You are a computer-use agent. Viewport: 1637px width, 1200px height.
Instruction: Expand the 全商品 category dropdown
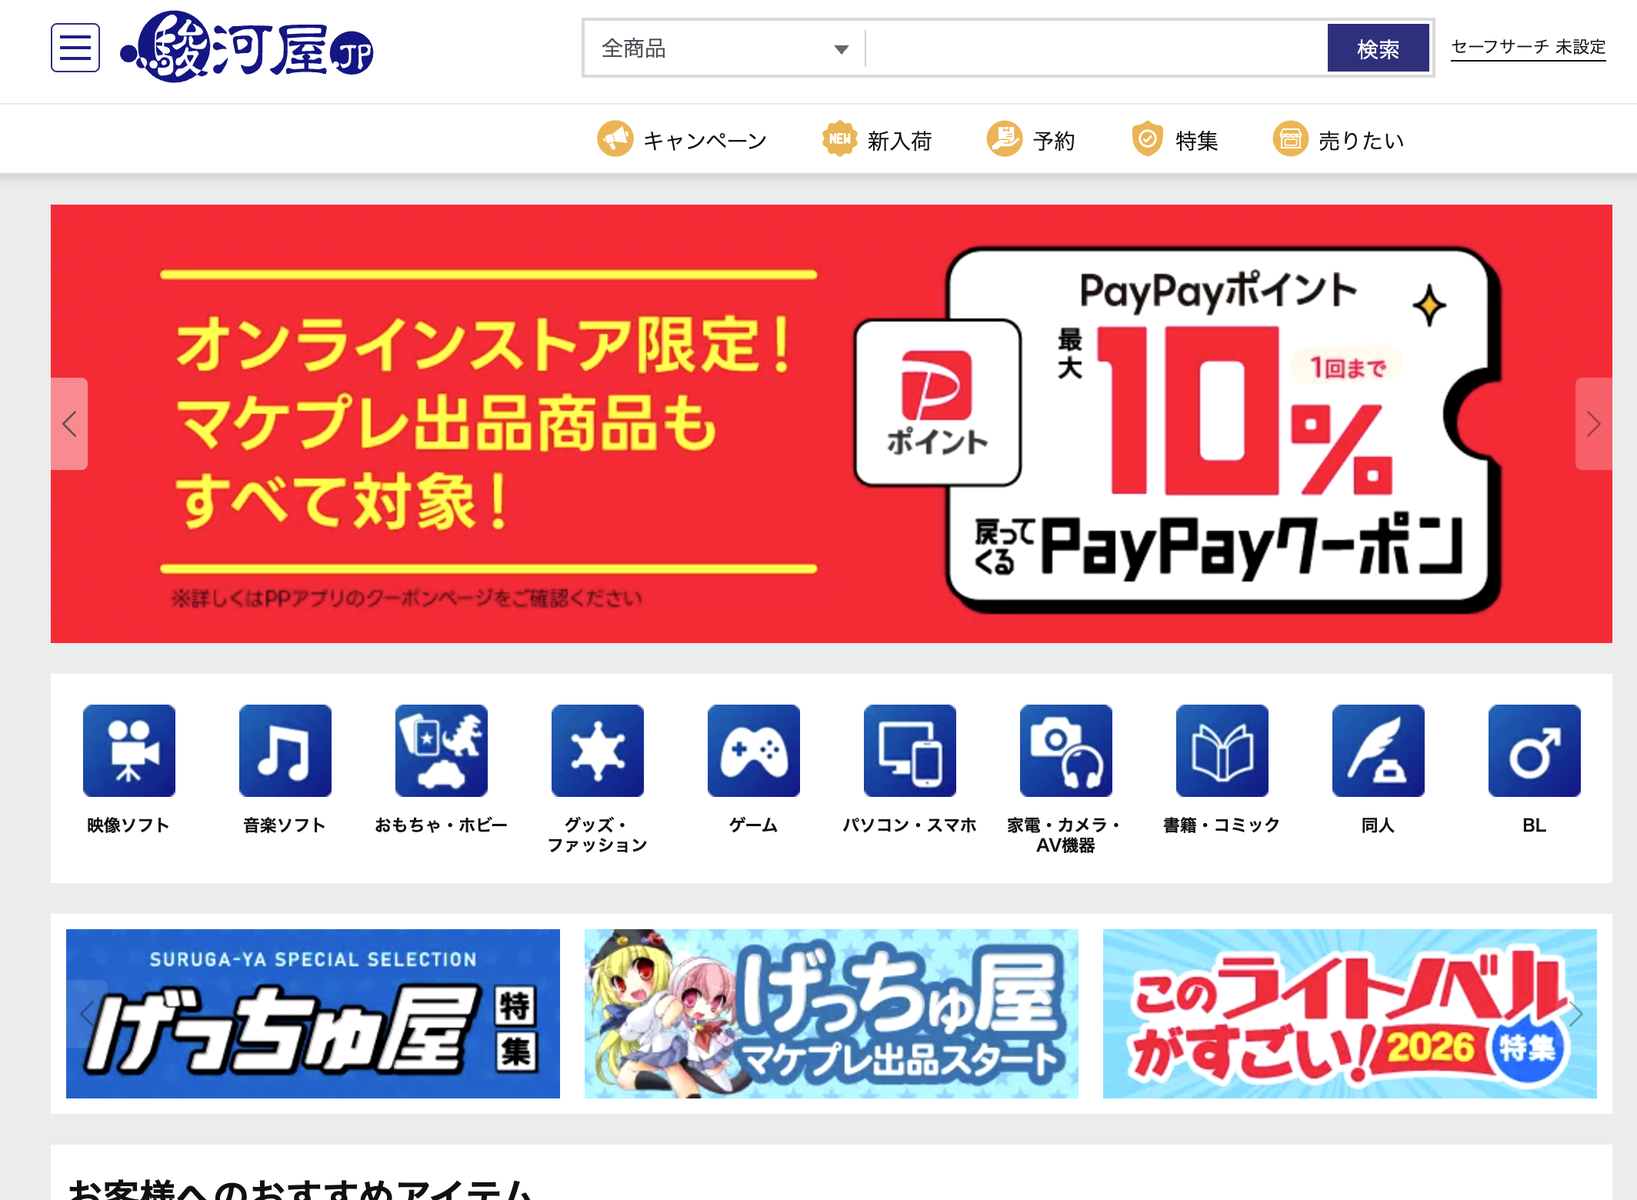[x=725, y=48]
